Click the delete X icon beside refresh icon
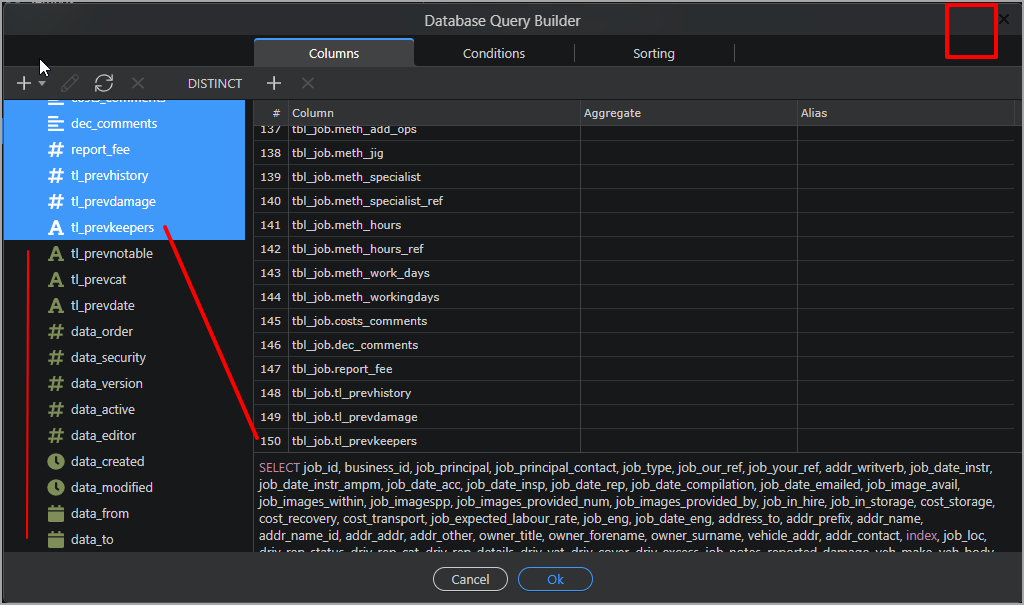This screenshot has width=1024, height=605. 138,83
